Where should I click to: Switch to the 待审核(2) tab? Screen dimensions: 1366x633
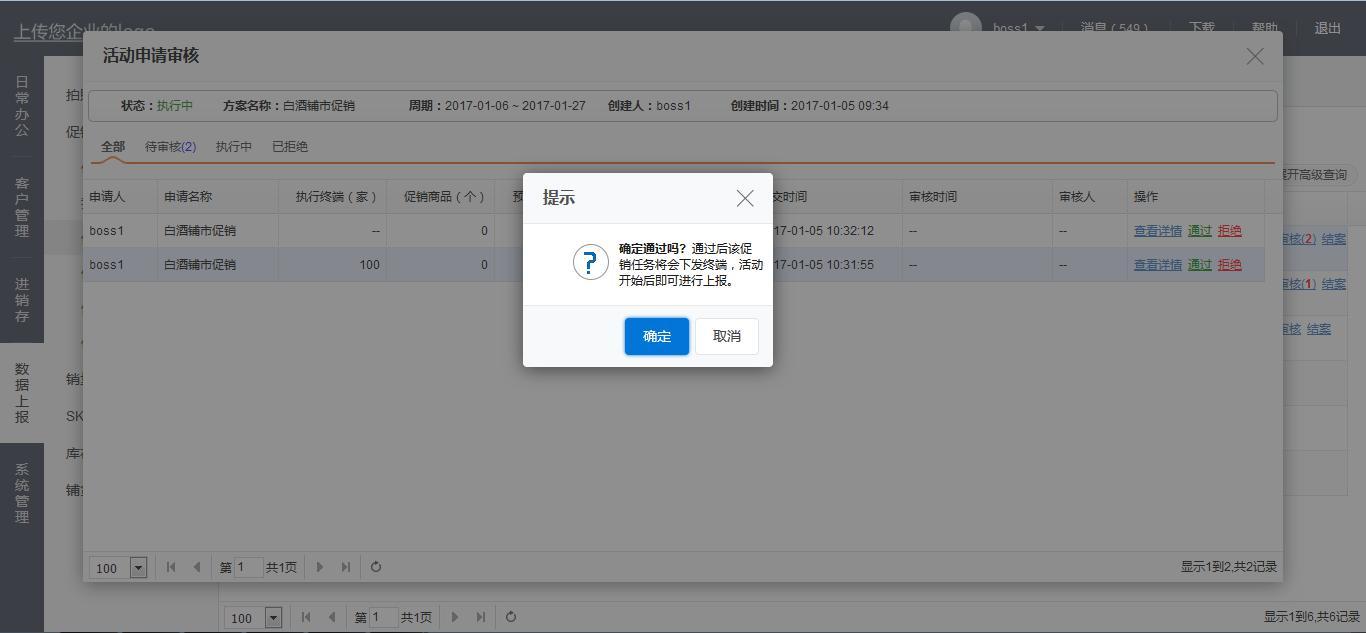[x=170, y=146]
